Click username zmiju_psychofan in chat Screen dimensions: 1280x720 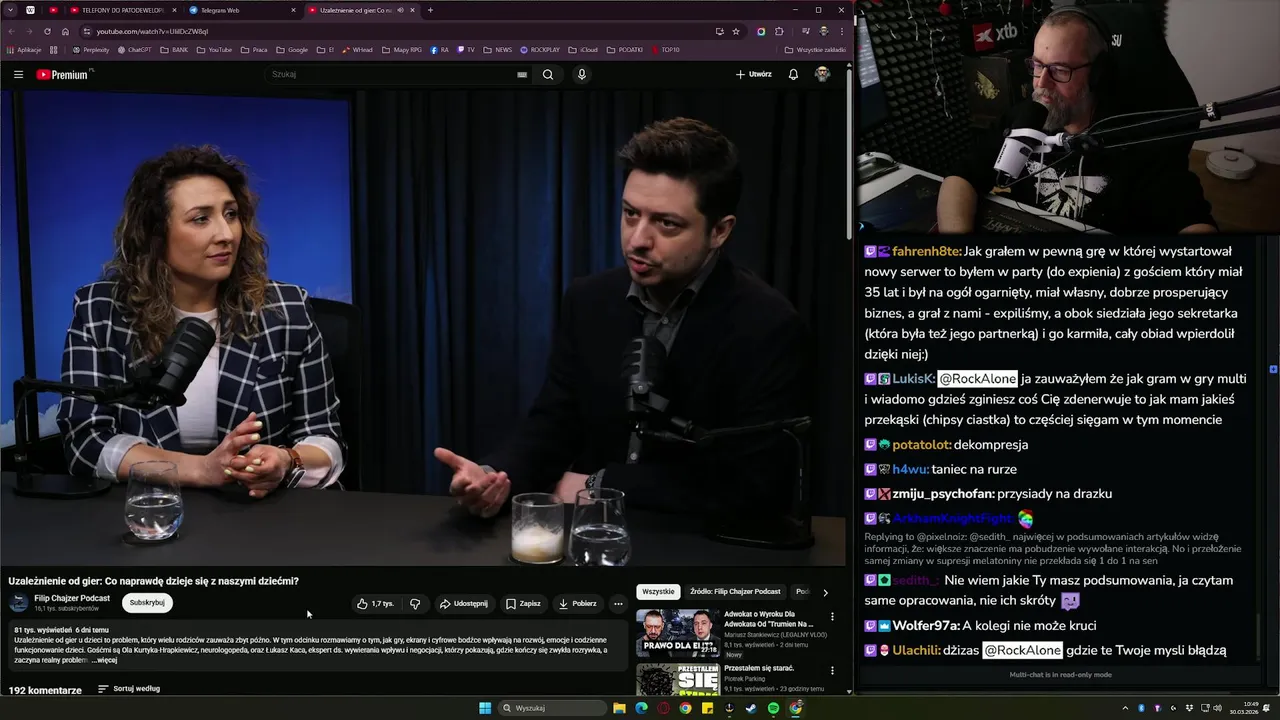tap(943, 494)
